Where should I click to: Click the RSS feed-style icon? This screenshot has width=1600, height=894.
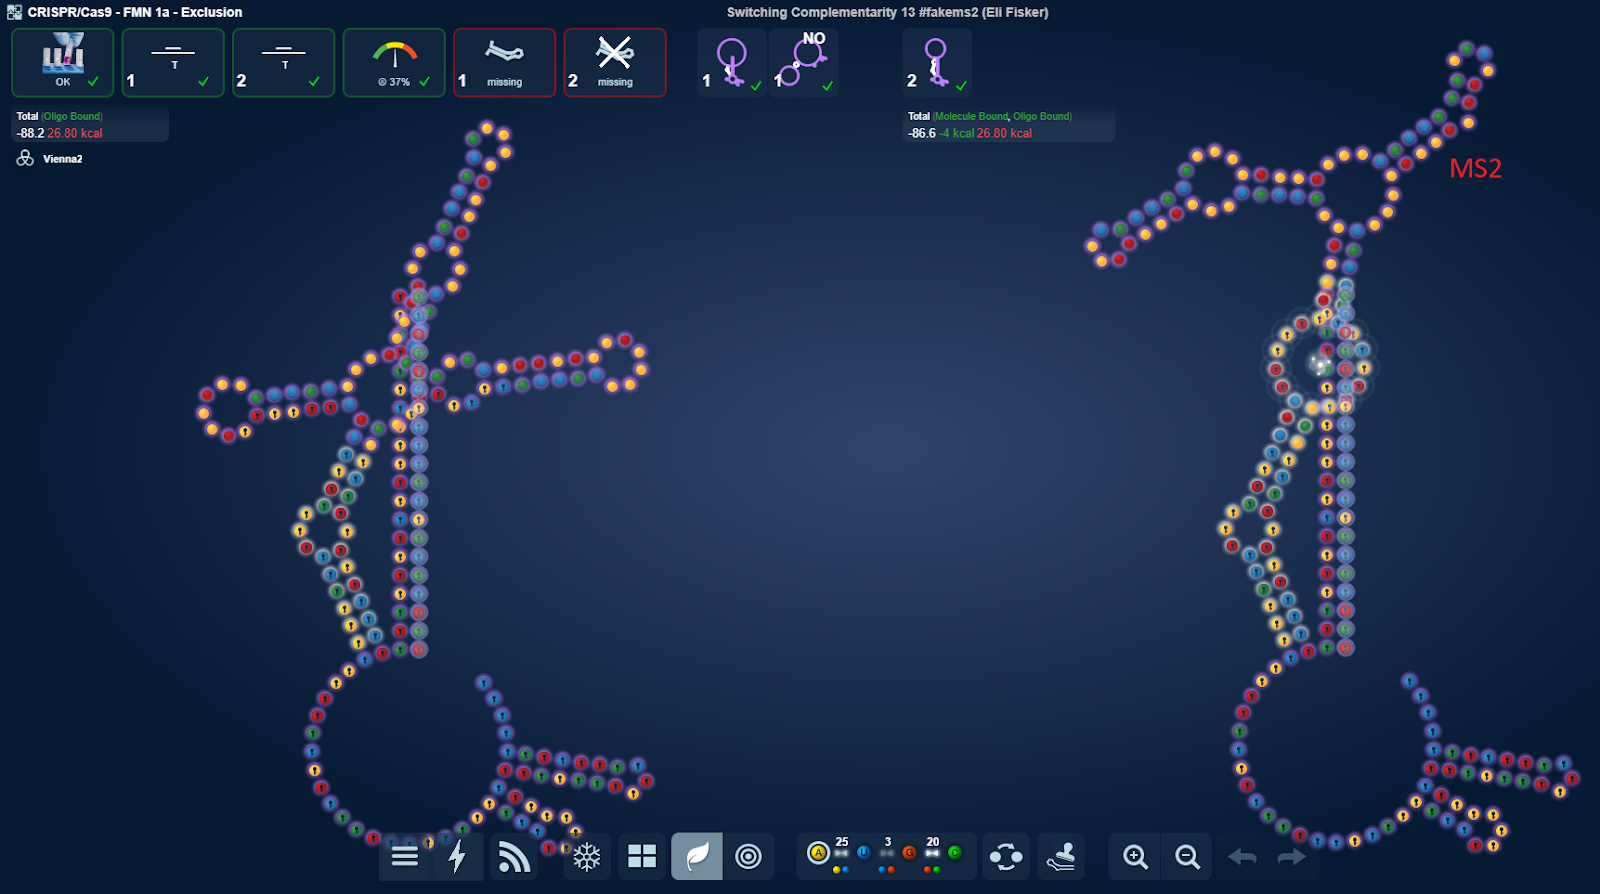[513, 857]
